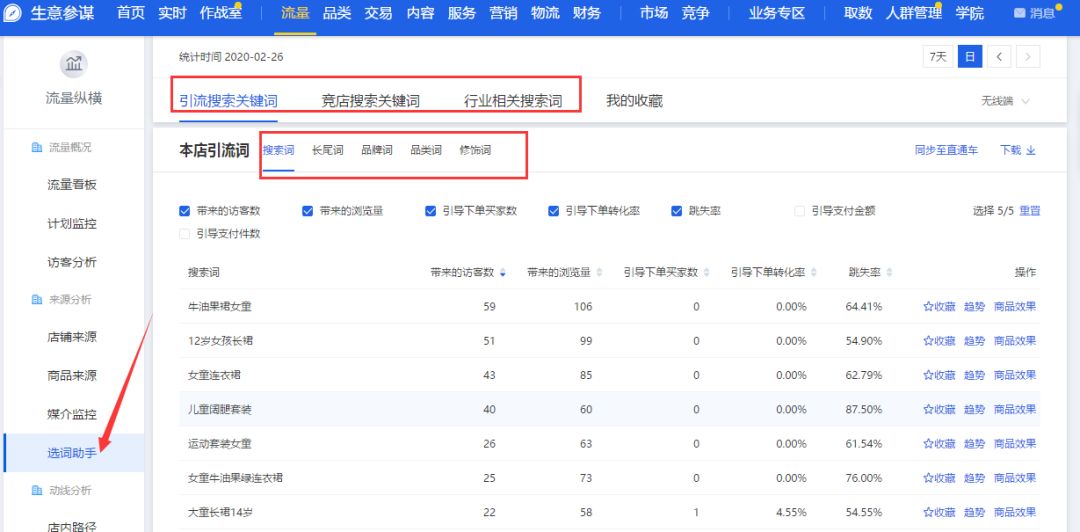Viewport: 1080px width, 532px height.
Task: Open 作战室 in top navigation
Action: point(221,13)
